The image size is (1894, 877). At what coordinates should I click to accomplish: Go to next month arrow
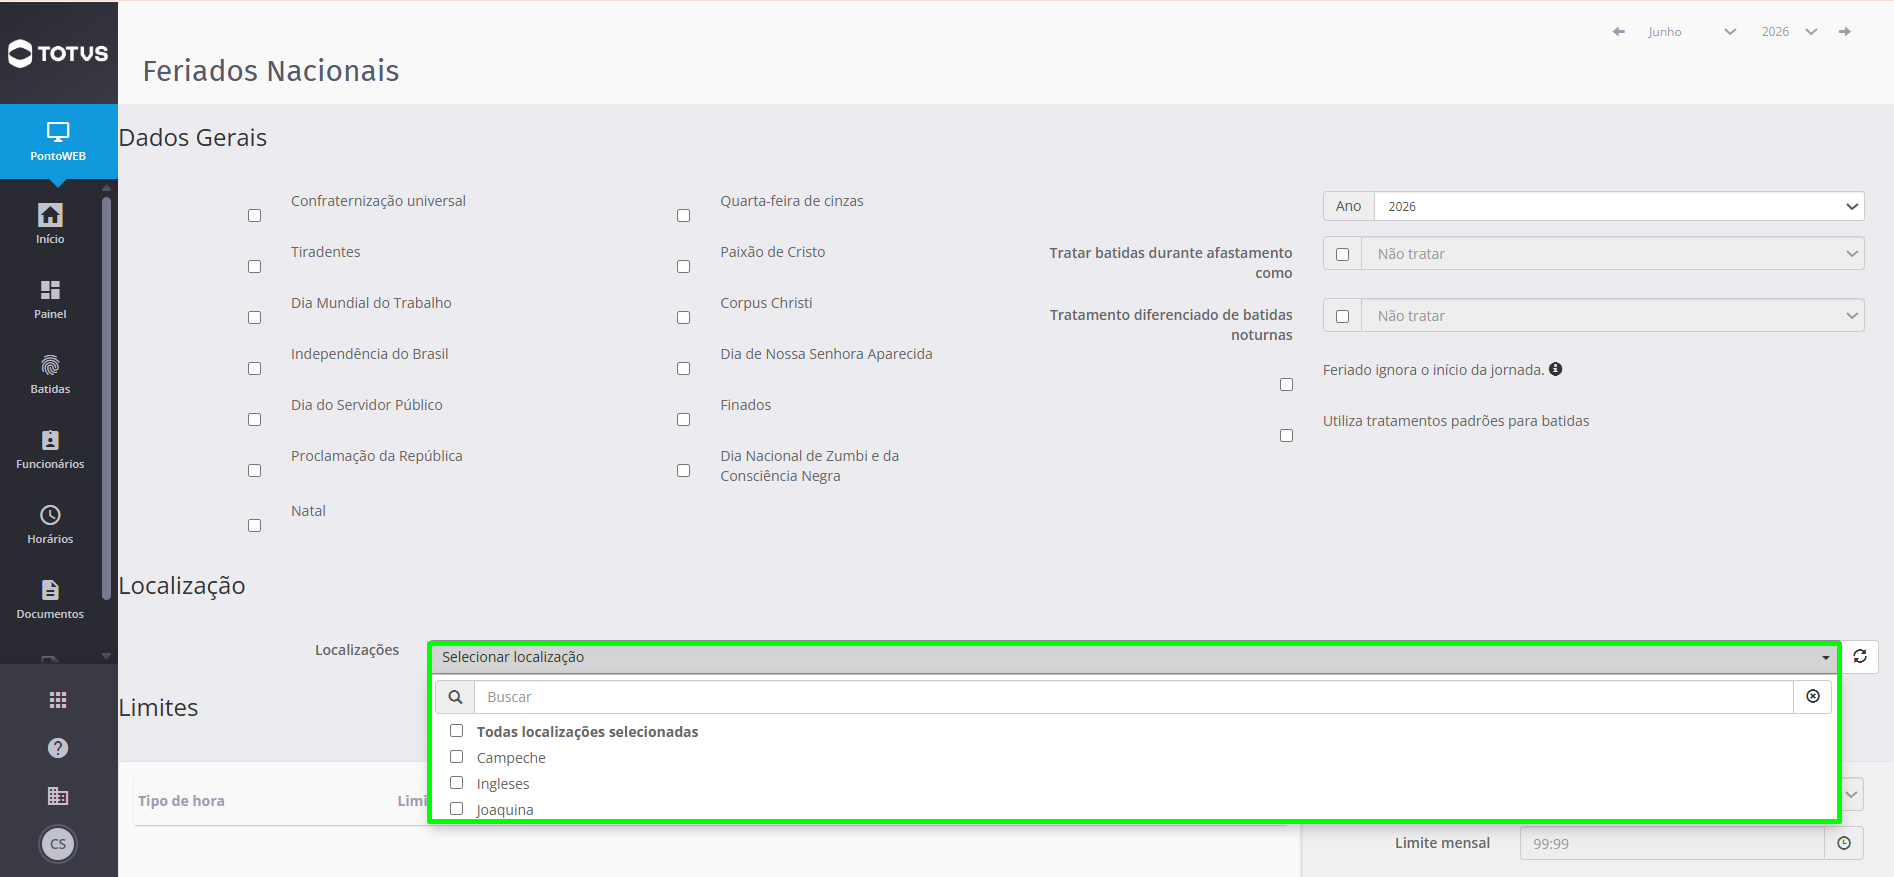(x=1845, y=32)
